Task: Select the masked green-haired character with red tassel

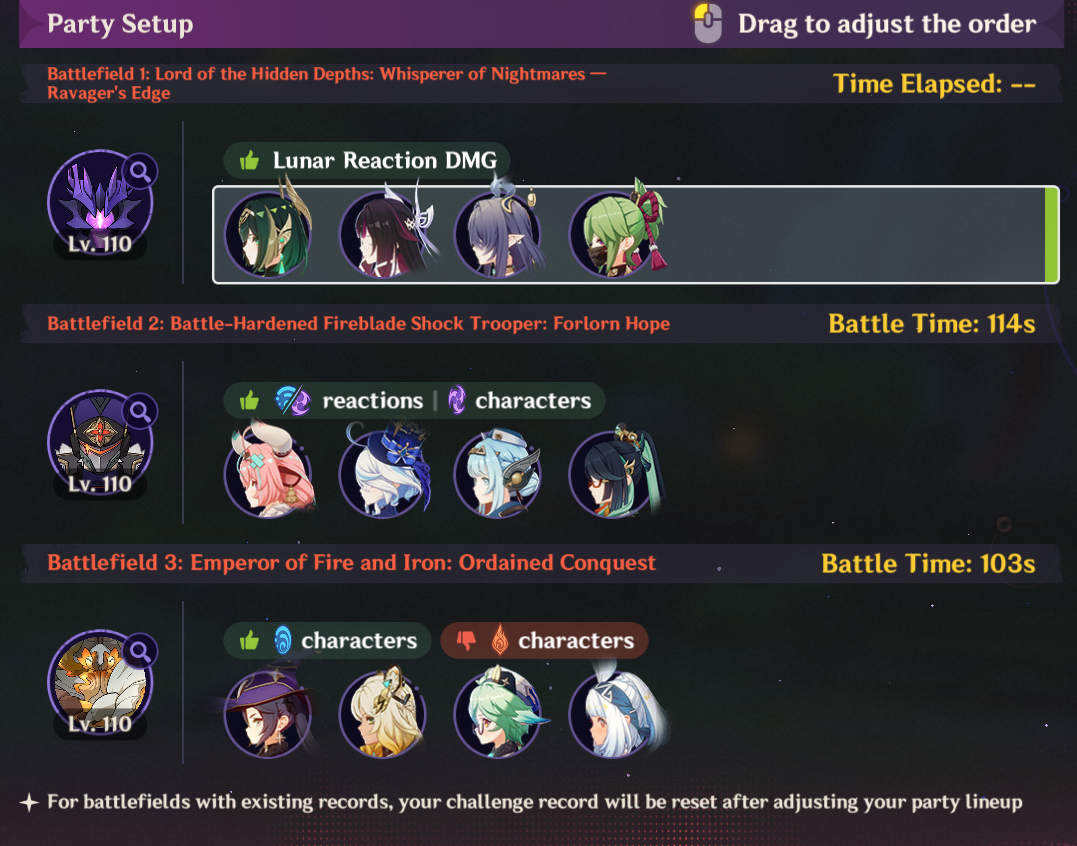Action: 614,232
